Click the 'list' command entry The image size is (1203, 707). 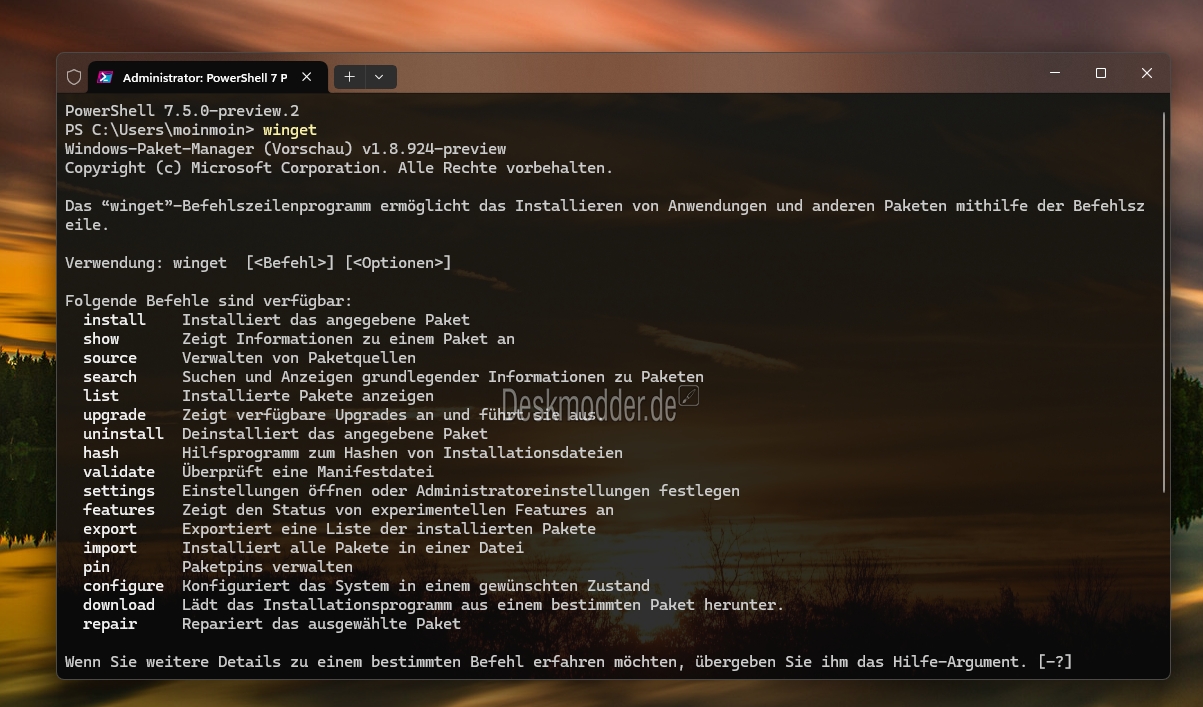pos(101,396)
